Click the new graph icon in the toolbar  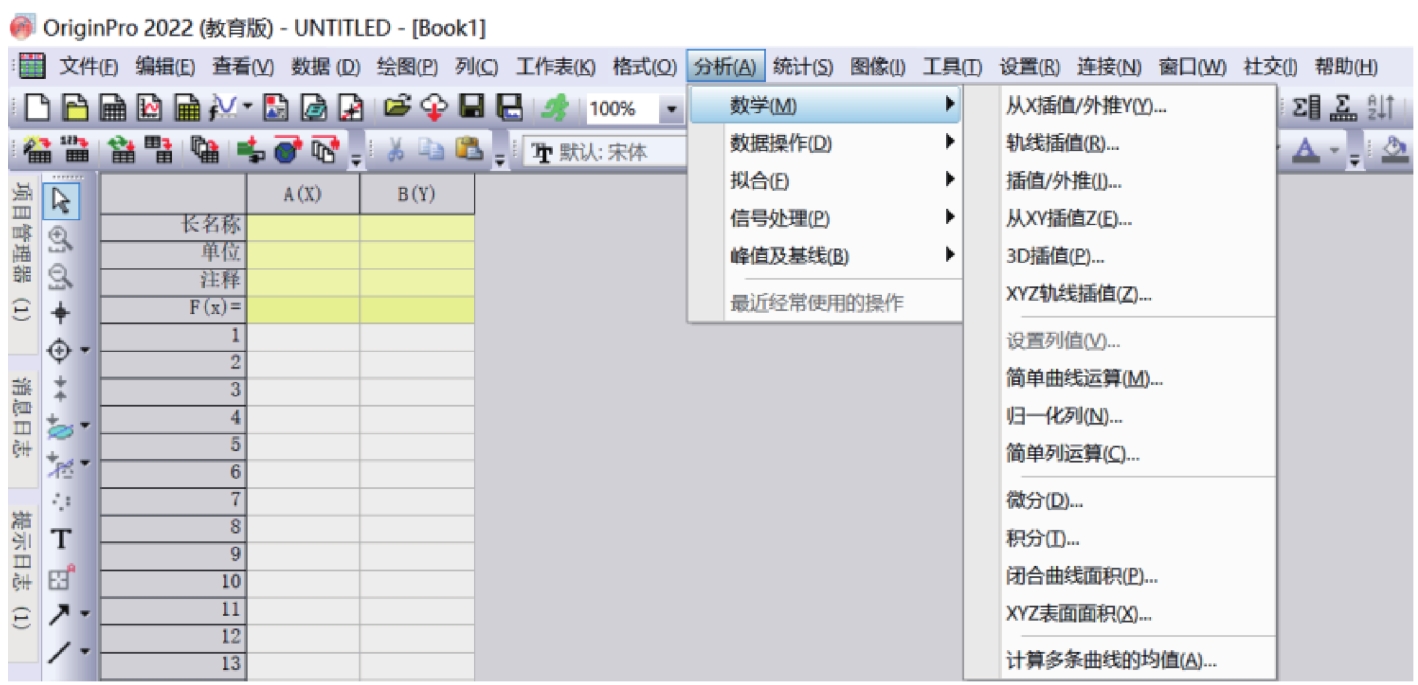click(x=149, y=107)
